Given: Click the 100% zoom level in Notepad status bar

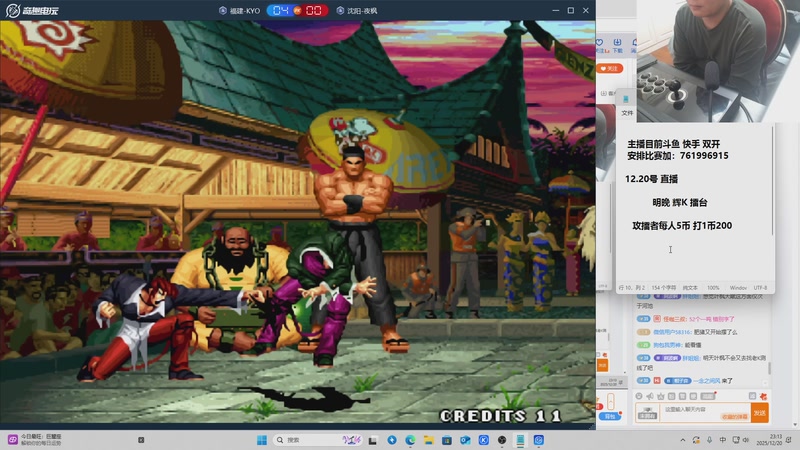Looking at the screenshot, I should pyautogui.click(x=713, y=288).
